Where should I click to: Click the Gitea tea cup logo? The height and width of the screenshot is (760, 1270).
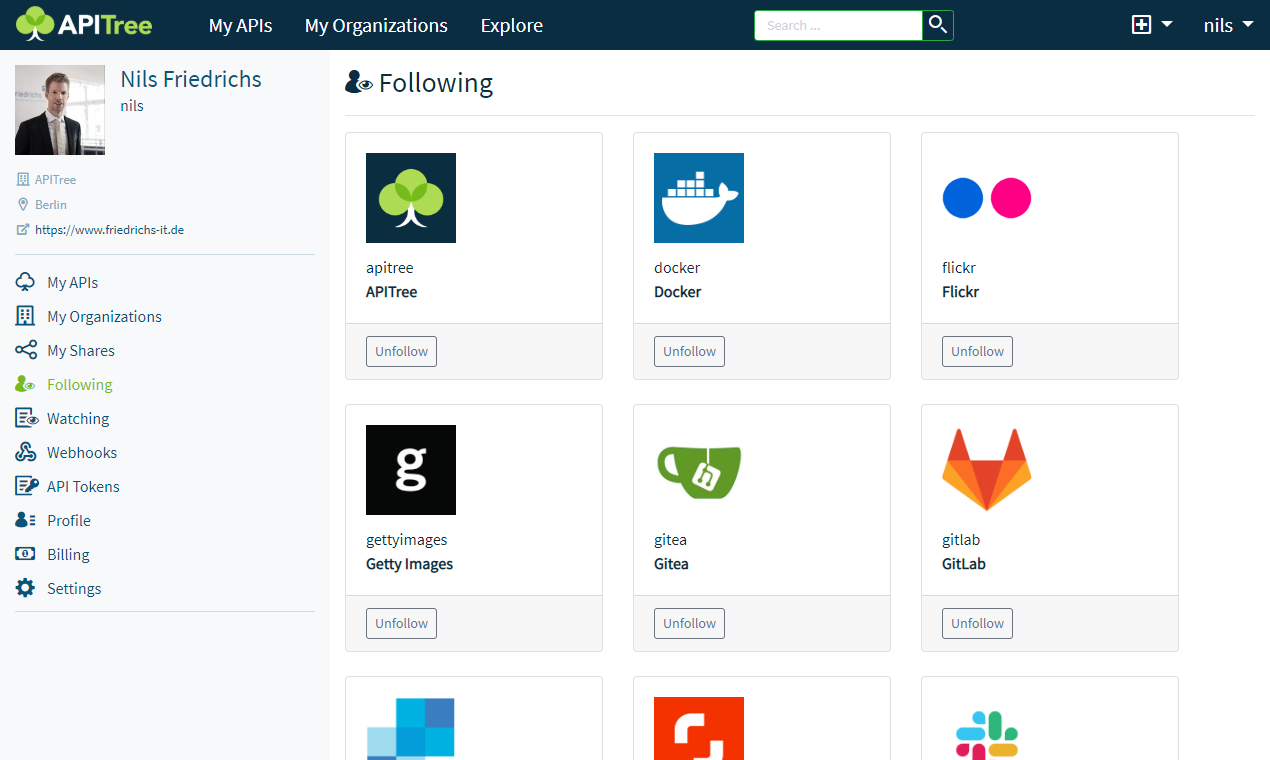pos(699,470)
